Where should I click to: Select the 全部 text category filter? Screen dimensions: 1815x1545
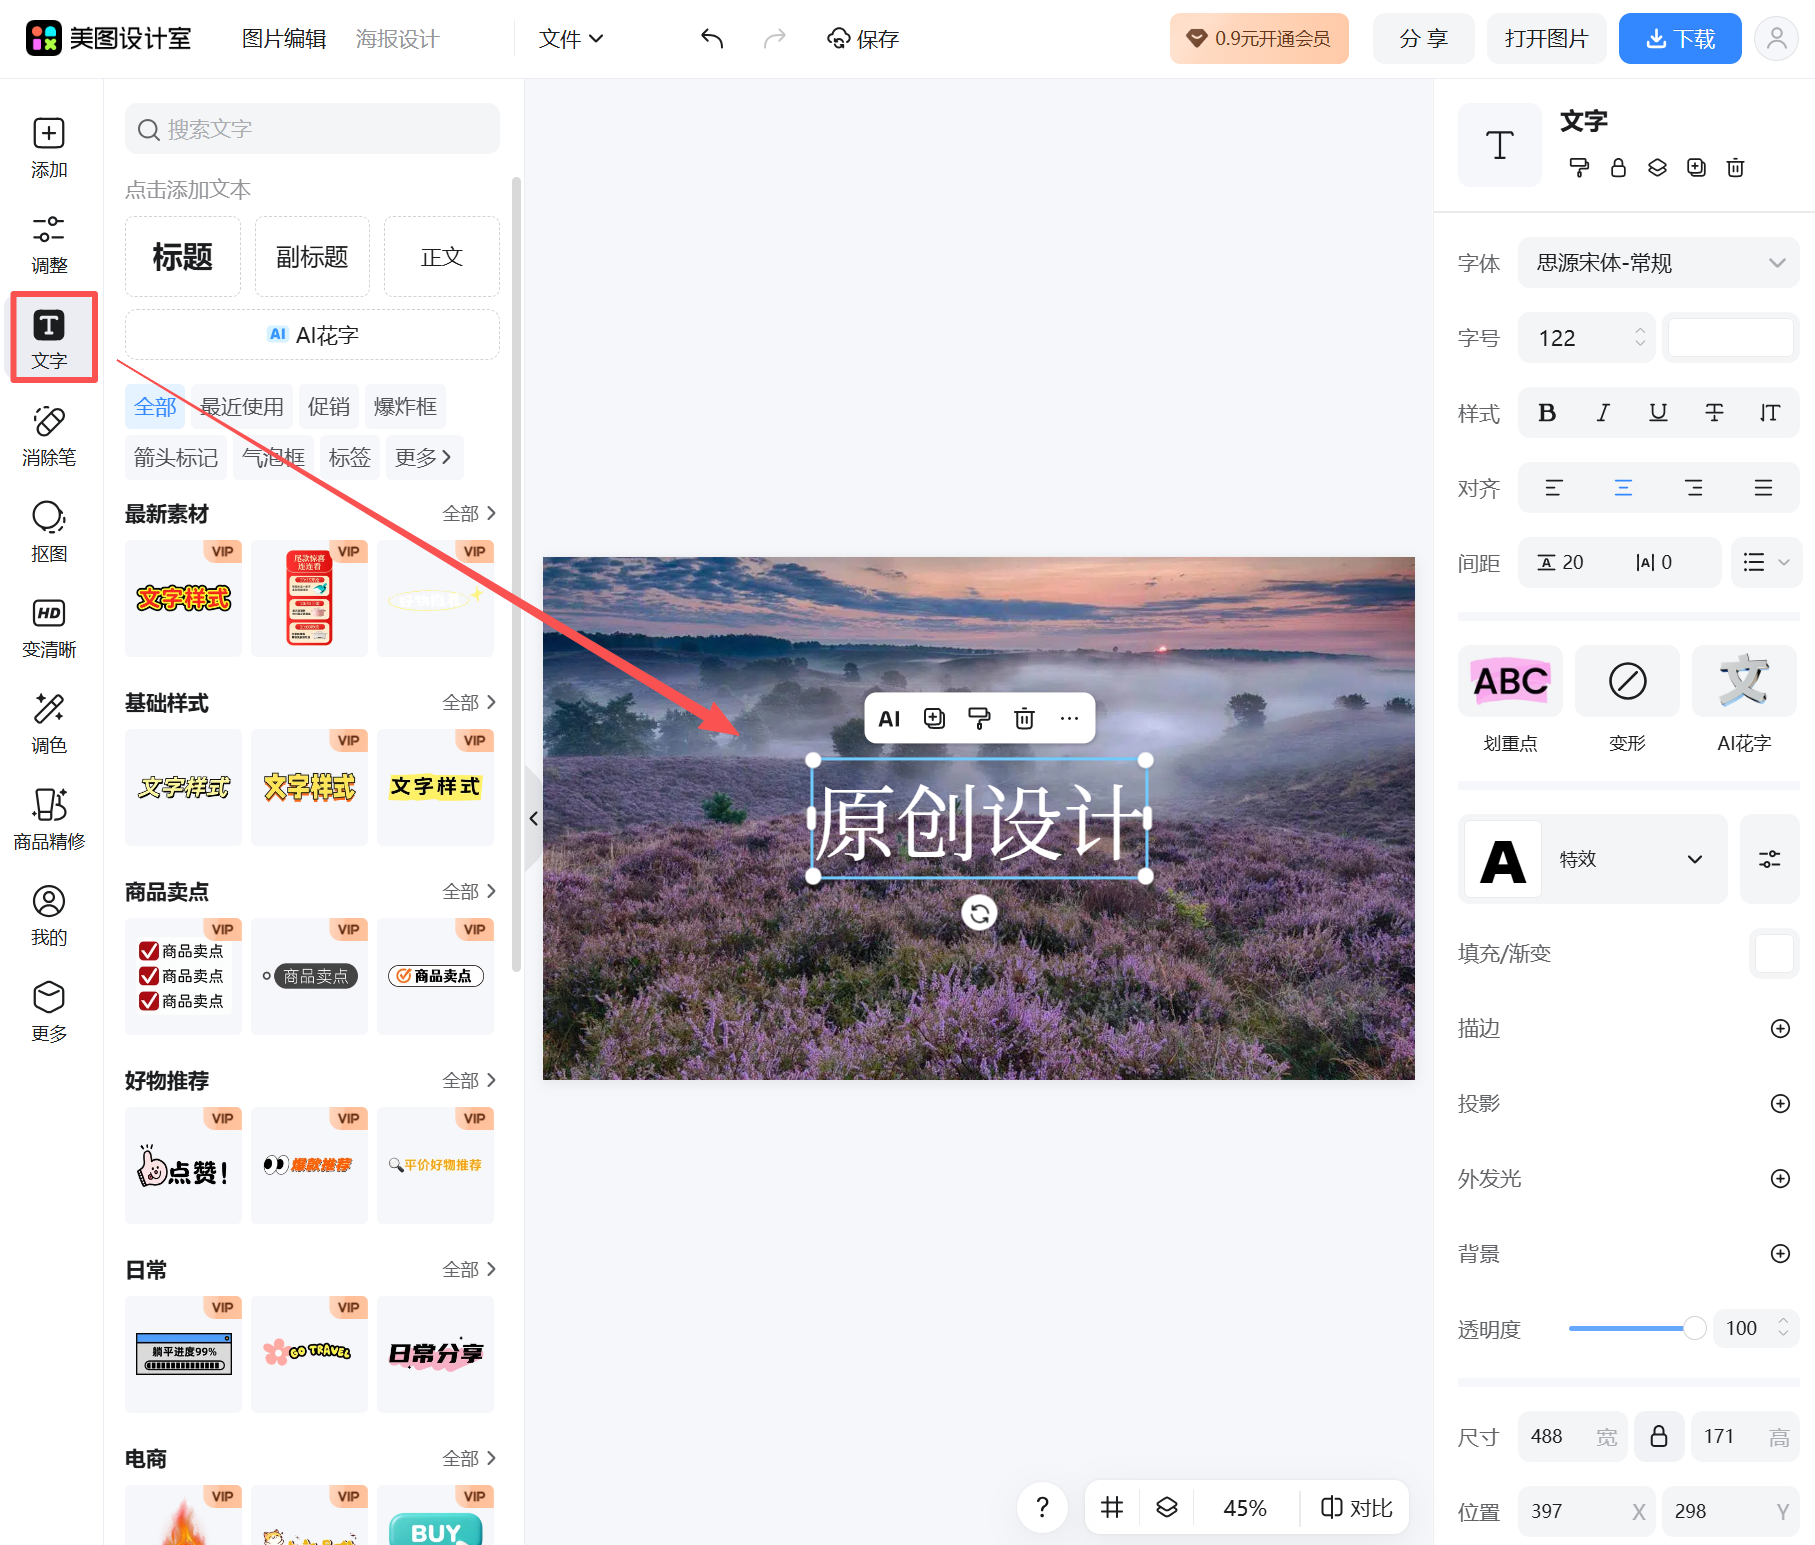pyautogui.click(x=155, y=406)
